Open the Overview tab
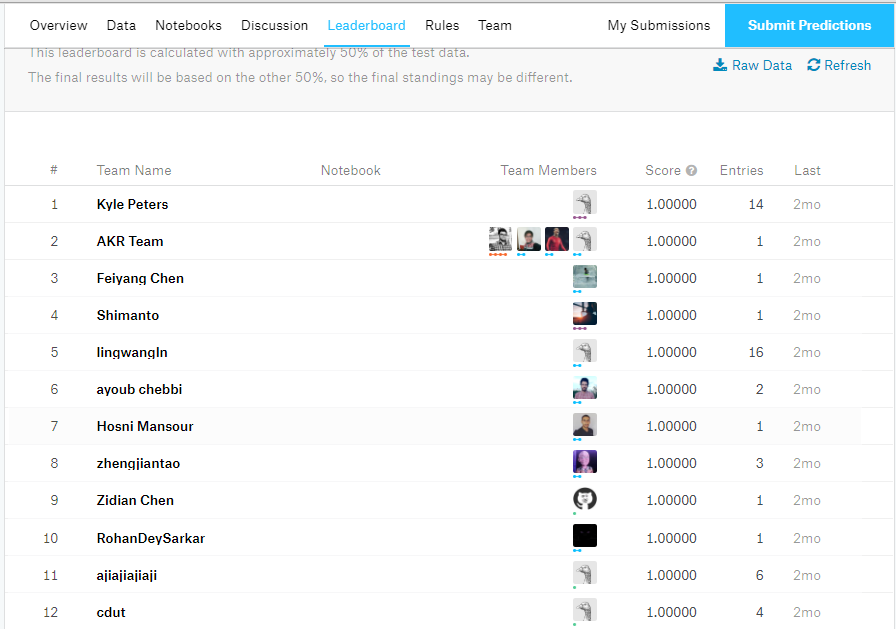This screenshot has width=896, height=629. 58,26
